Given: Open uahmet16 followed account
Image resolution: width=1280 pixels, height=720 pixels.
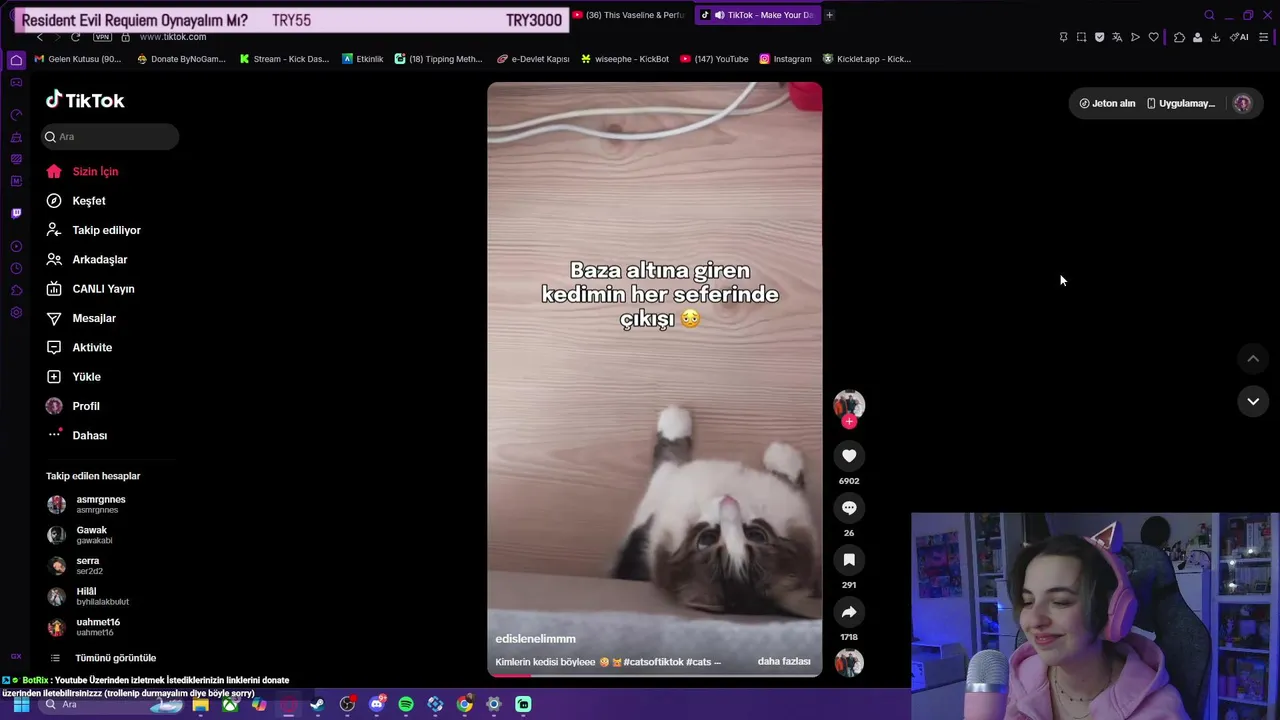Looking at the screenshot, I should point(84,627).
